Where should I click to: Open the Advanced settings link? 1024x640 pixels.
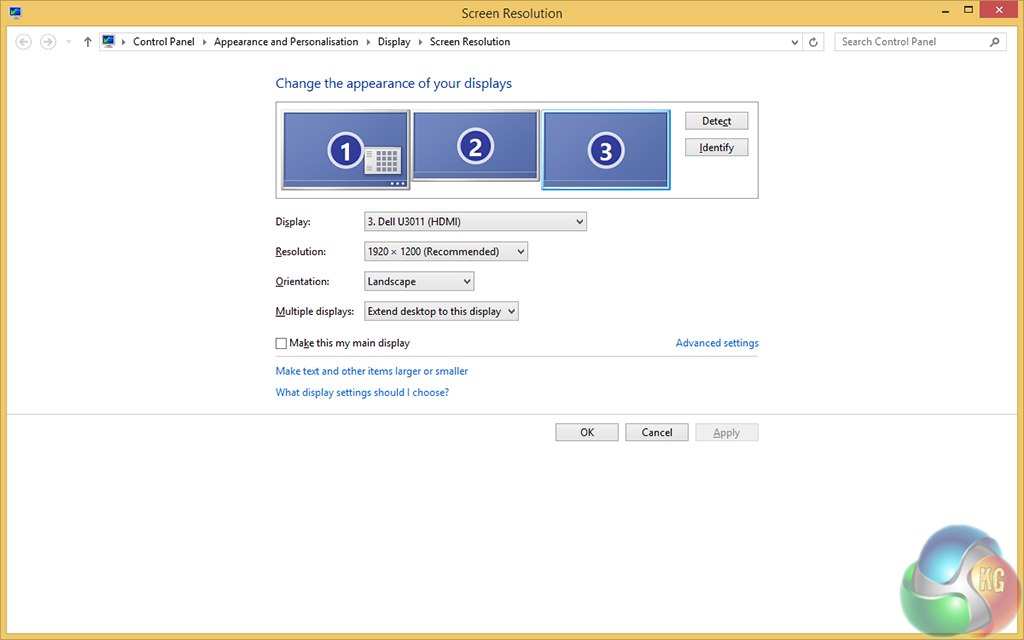(717, 343)
